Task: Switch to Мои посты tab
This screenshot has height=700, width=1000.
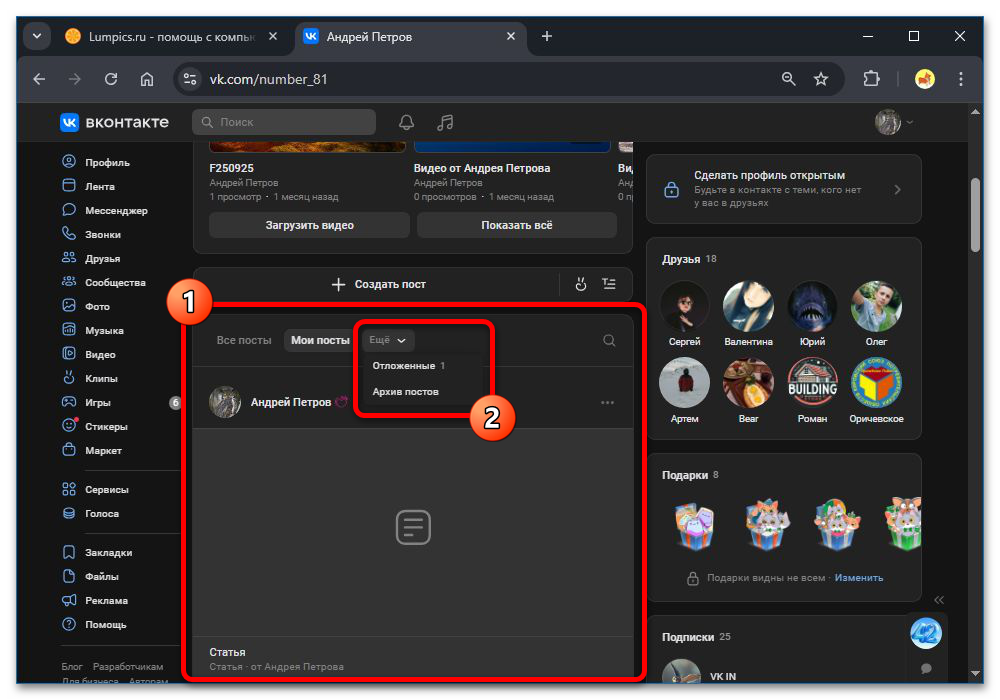Action: point(320,340)
